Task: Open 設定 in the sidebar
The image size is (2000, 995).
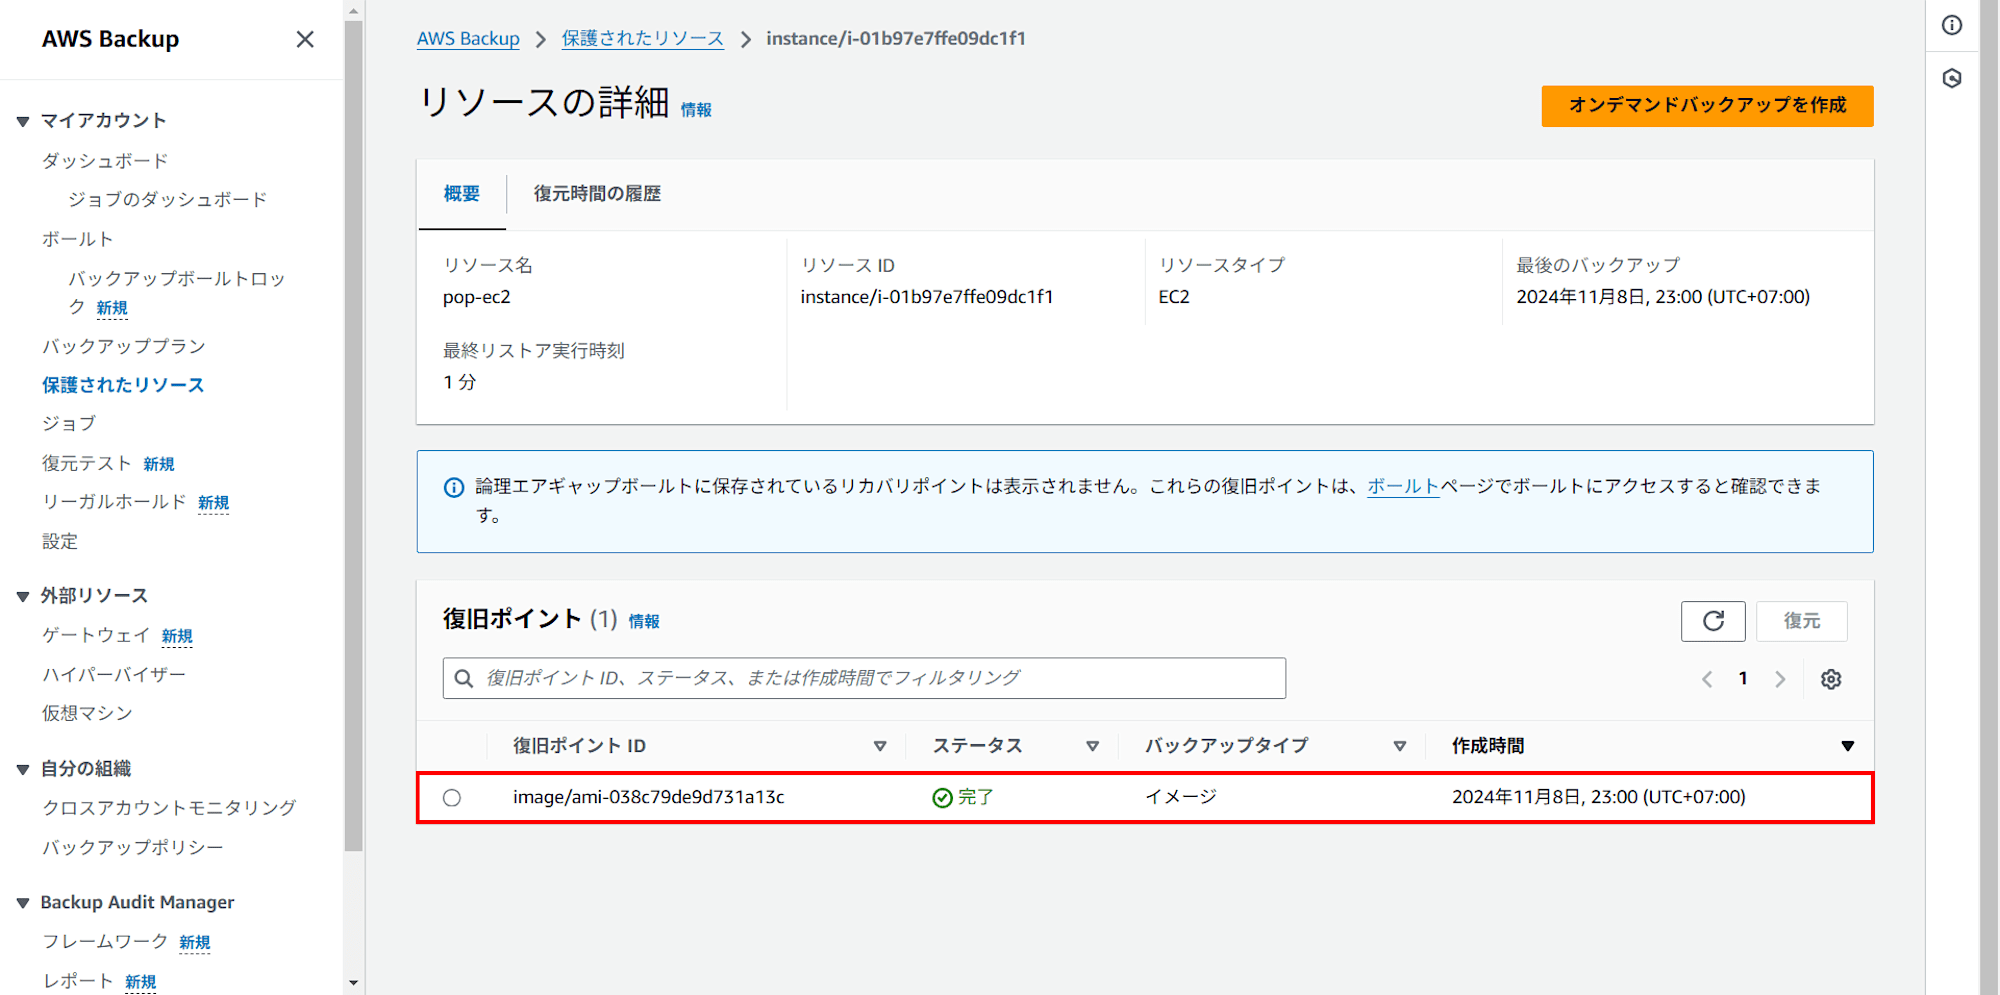Action: pyautogui.click(x=60, y=541)
